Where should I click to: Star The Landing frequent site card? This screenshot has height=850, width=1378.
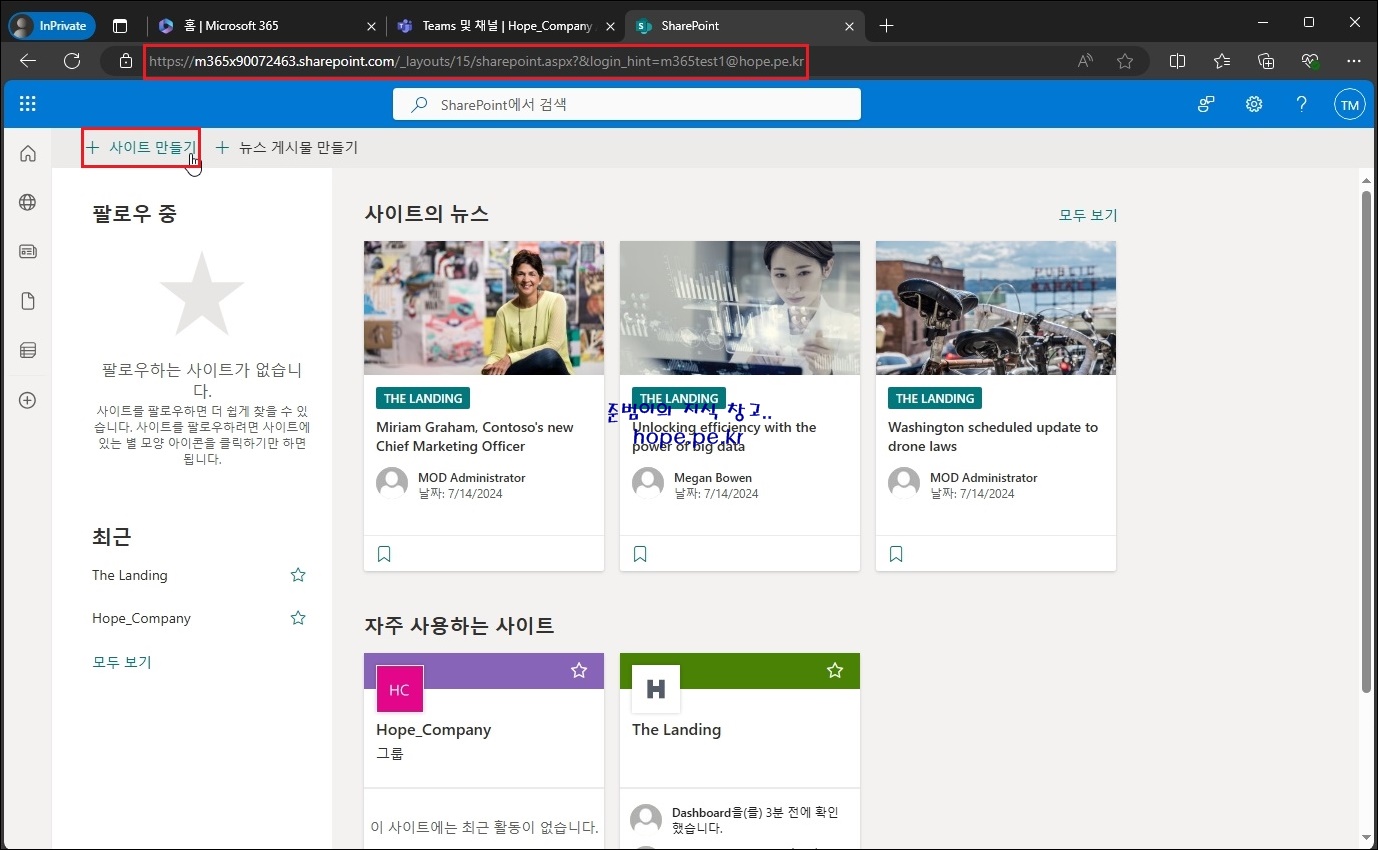[835, 670]
